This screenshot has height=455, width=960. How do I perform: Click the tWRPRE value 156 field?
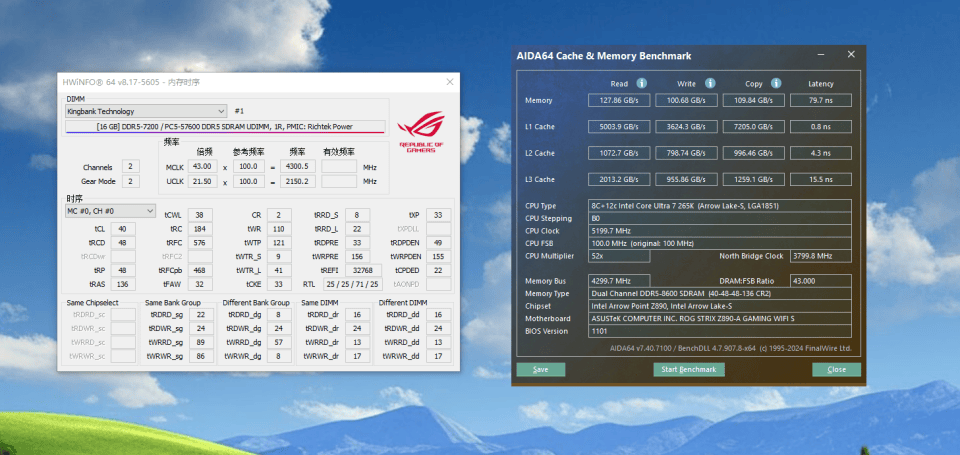(357, 257)
